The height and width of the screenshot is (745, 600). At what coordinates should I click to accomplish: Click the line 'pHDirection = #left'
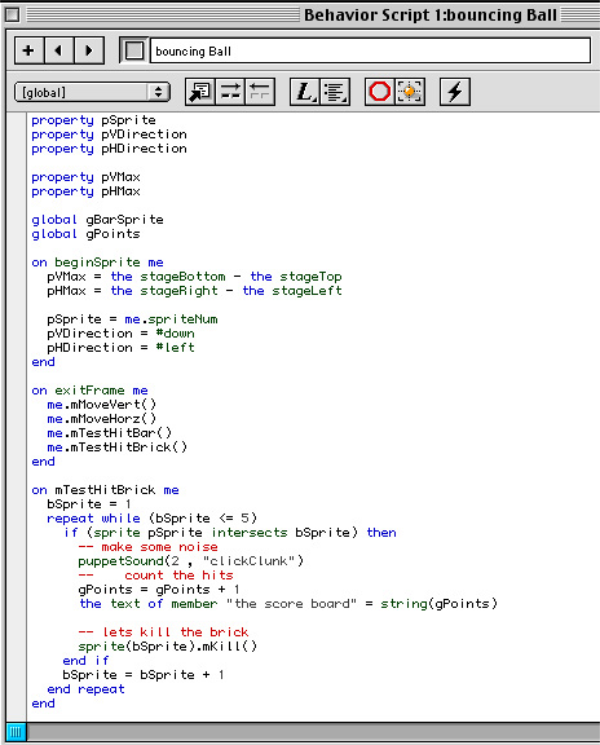121,348
